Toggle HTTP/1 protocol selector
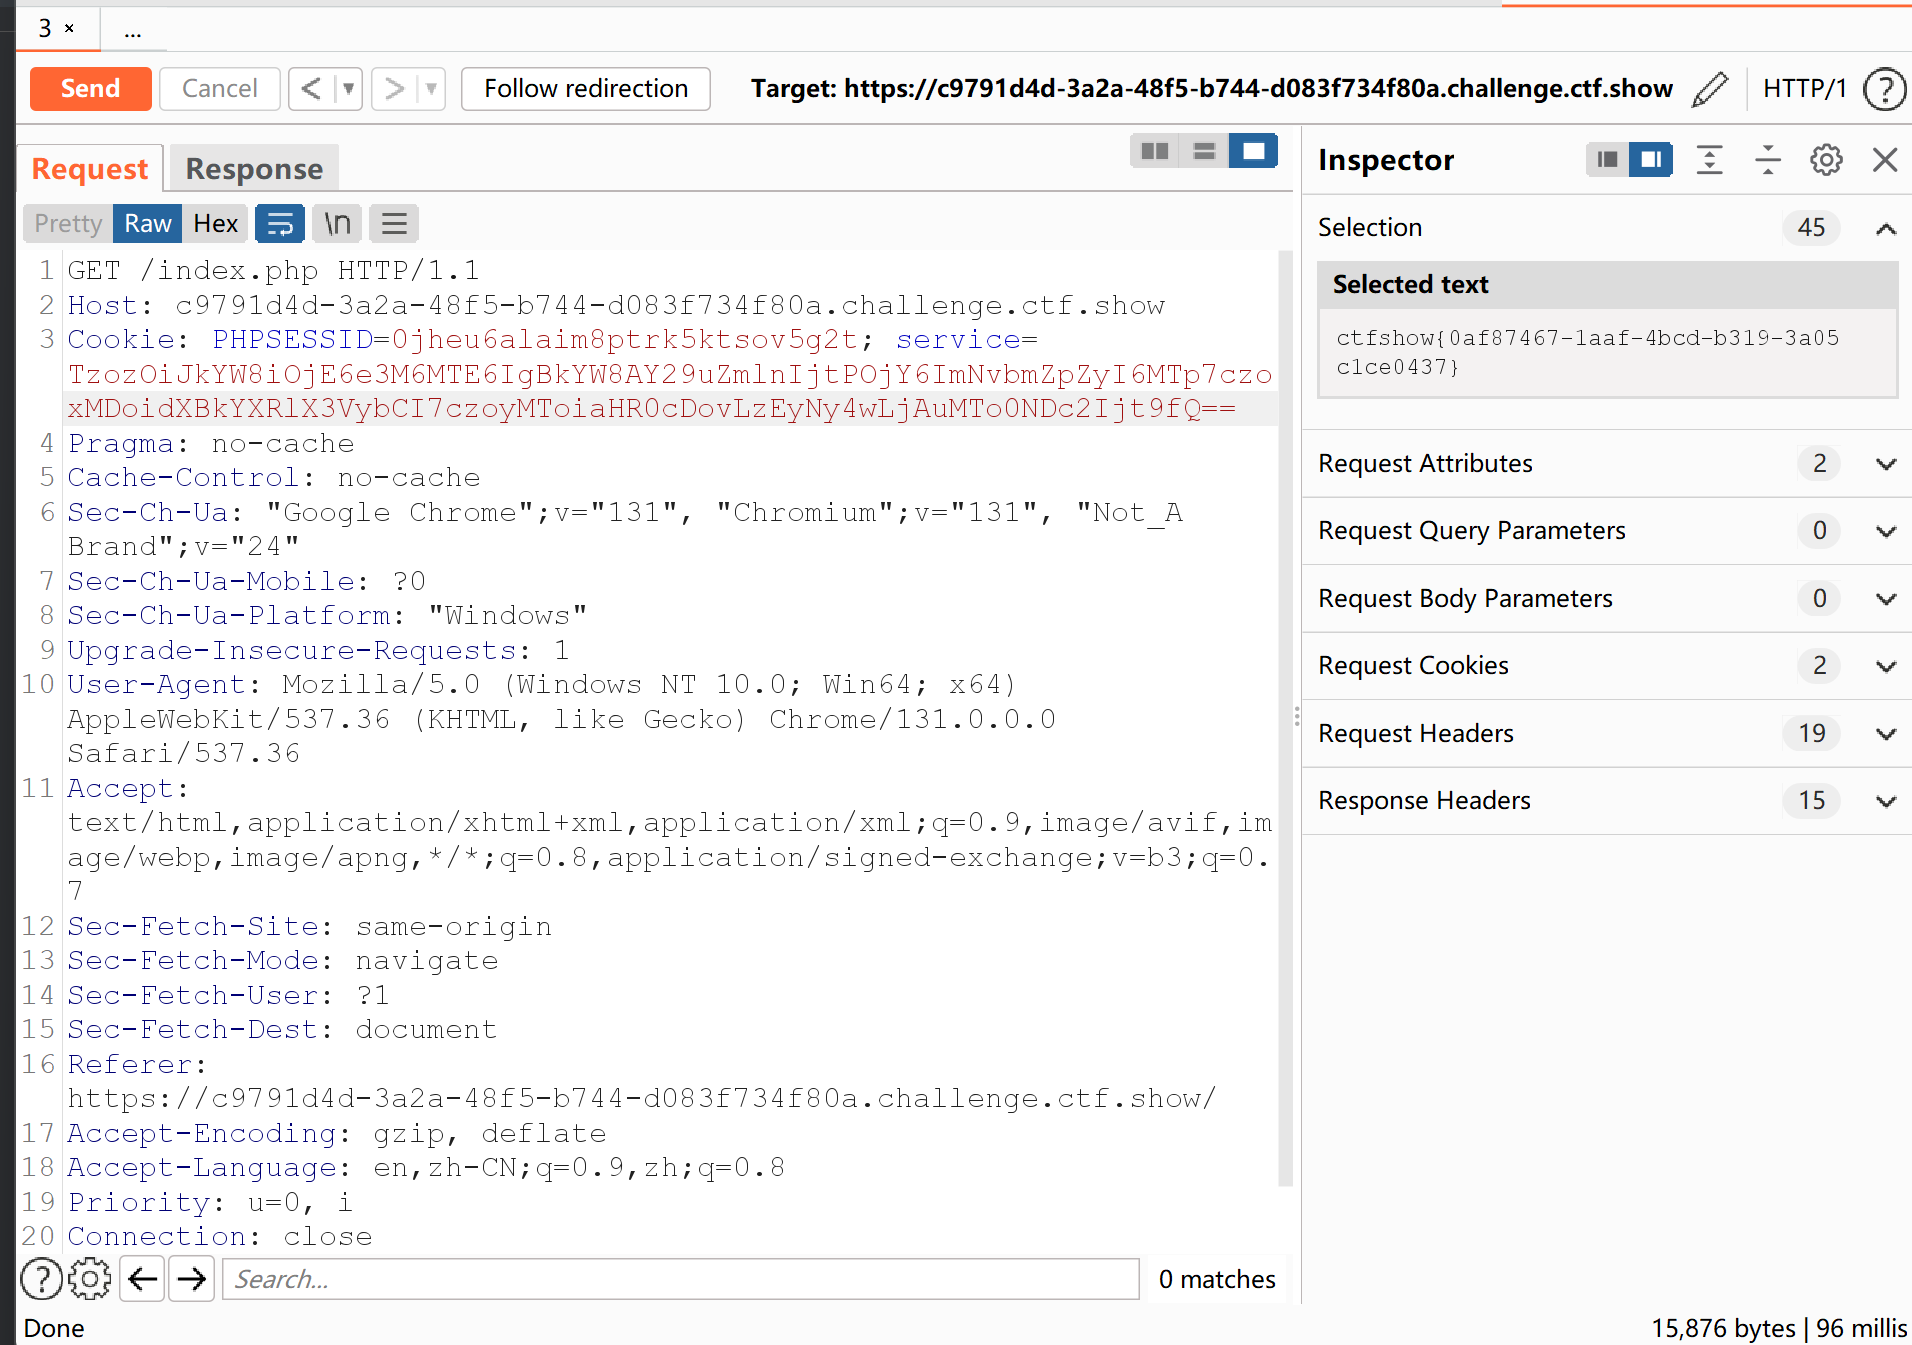The image size is (1912, 1345). click(x=1804, y=89)
